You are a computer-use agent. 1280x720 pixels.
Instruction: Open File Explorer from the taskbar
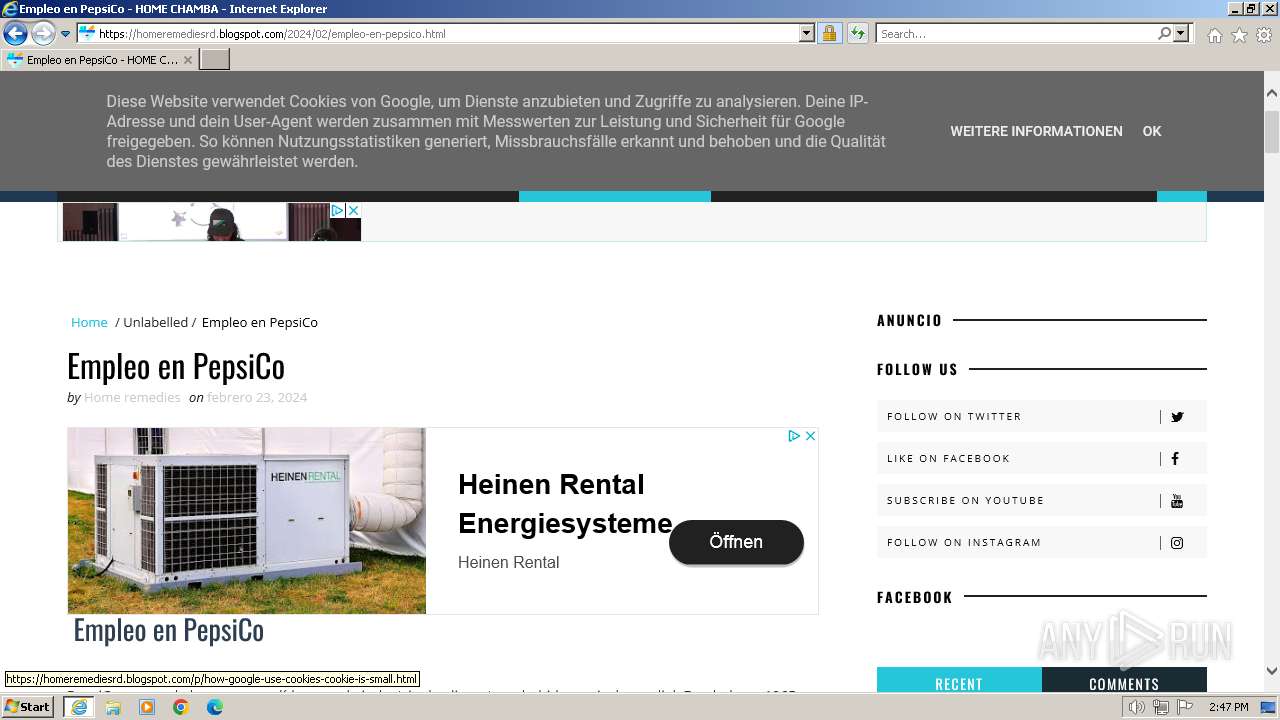[x=113, y=707]
